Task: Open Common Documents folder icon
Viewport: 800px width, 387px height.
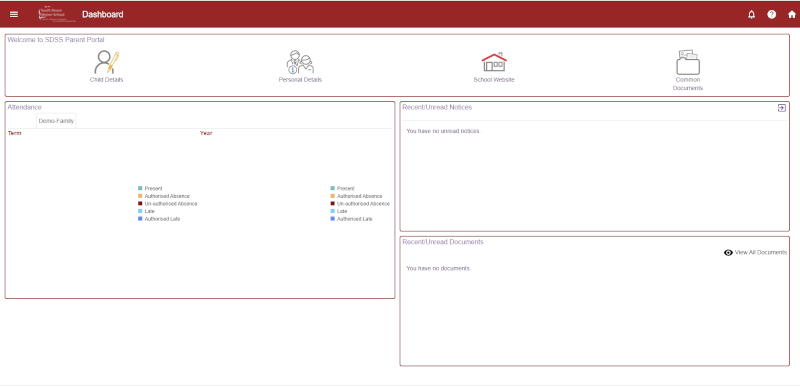Action: [688, 62]
